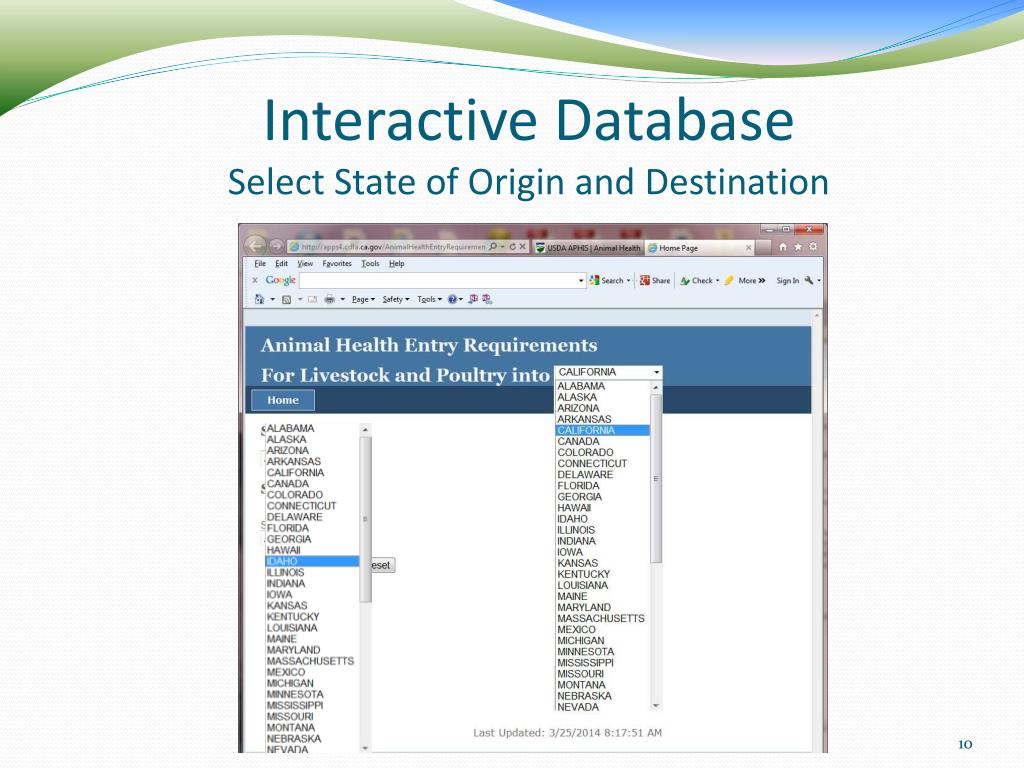This screenshot has height=768, width=1024.
Task: Open Google toolbar wrench options
Action: point(809,280)
